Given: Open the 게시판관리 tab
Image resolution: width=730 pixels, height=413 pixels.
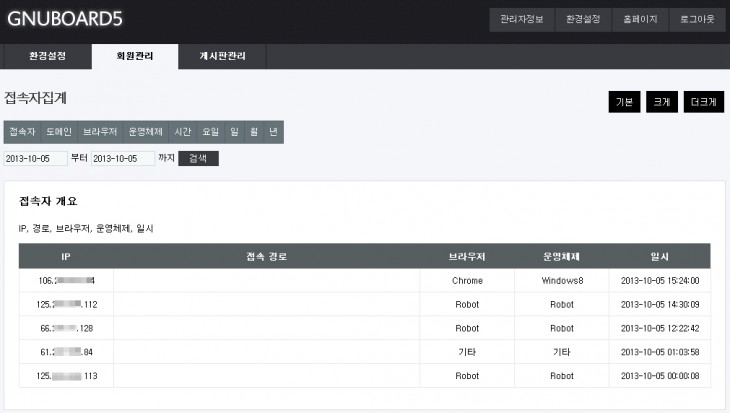Looking at the screenshot, I should click(x=222, y=57).
